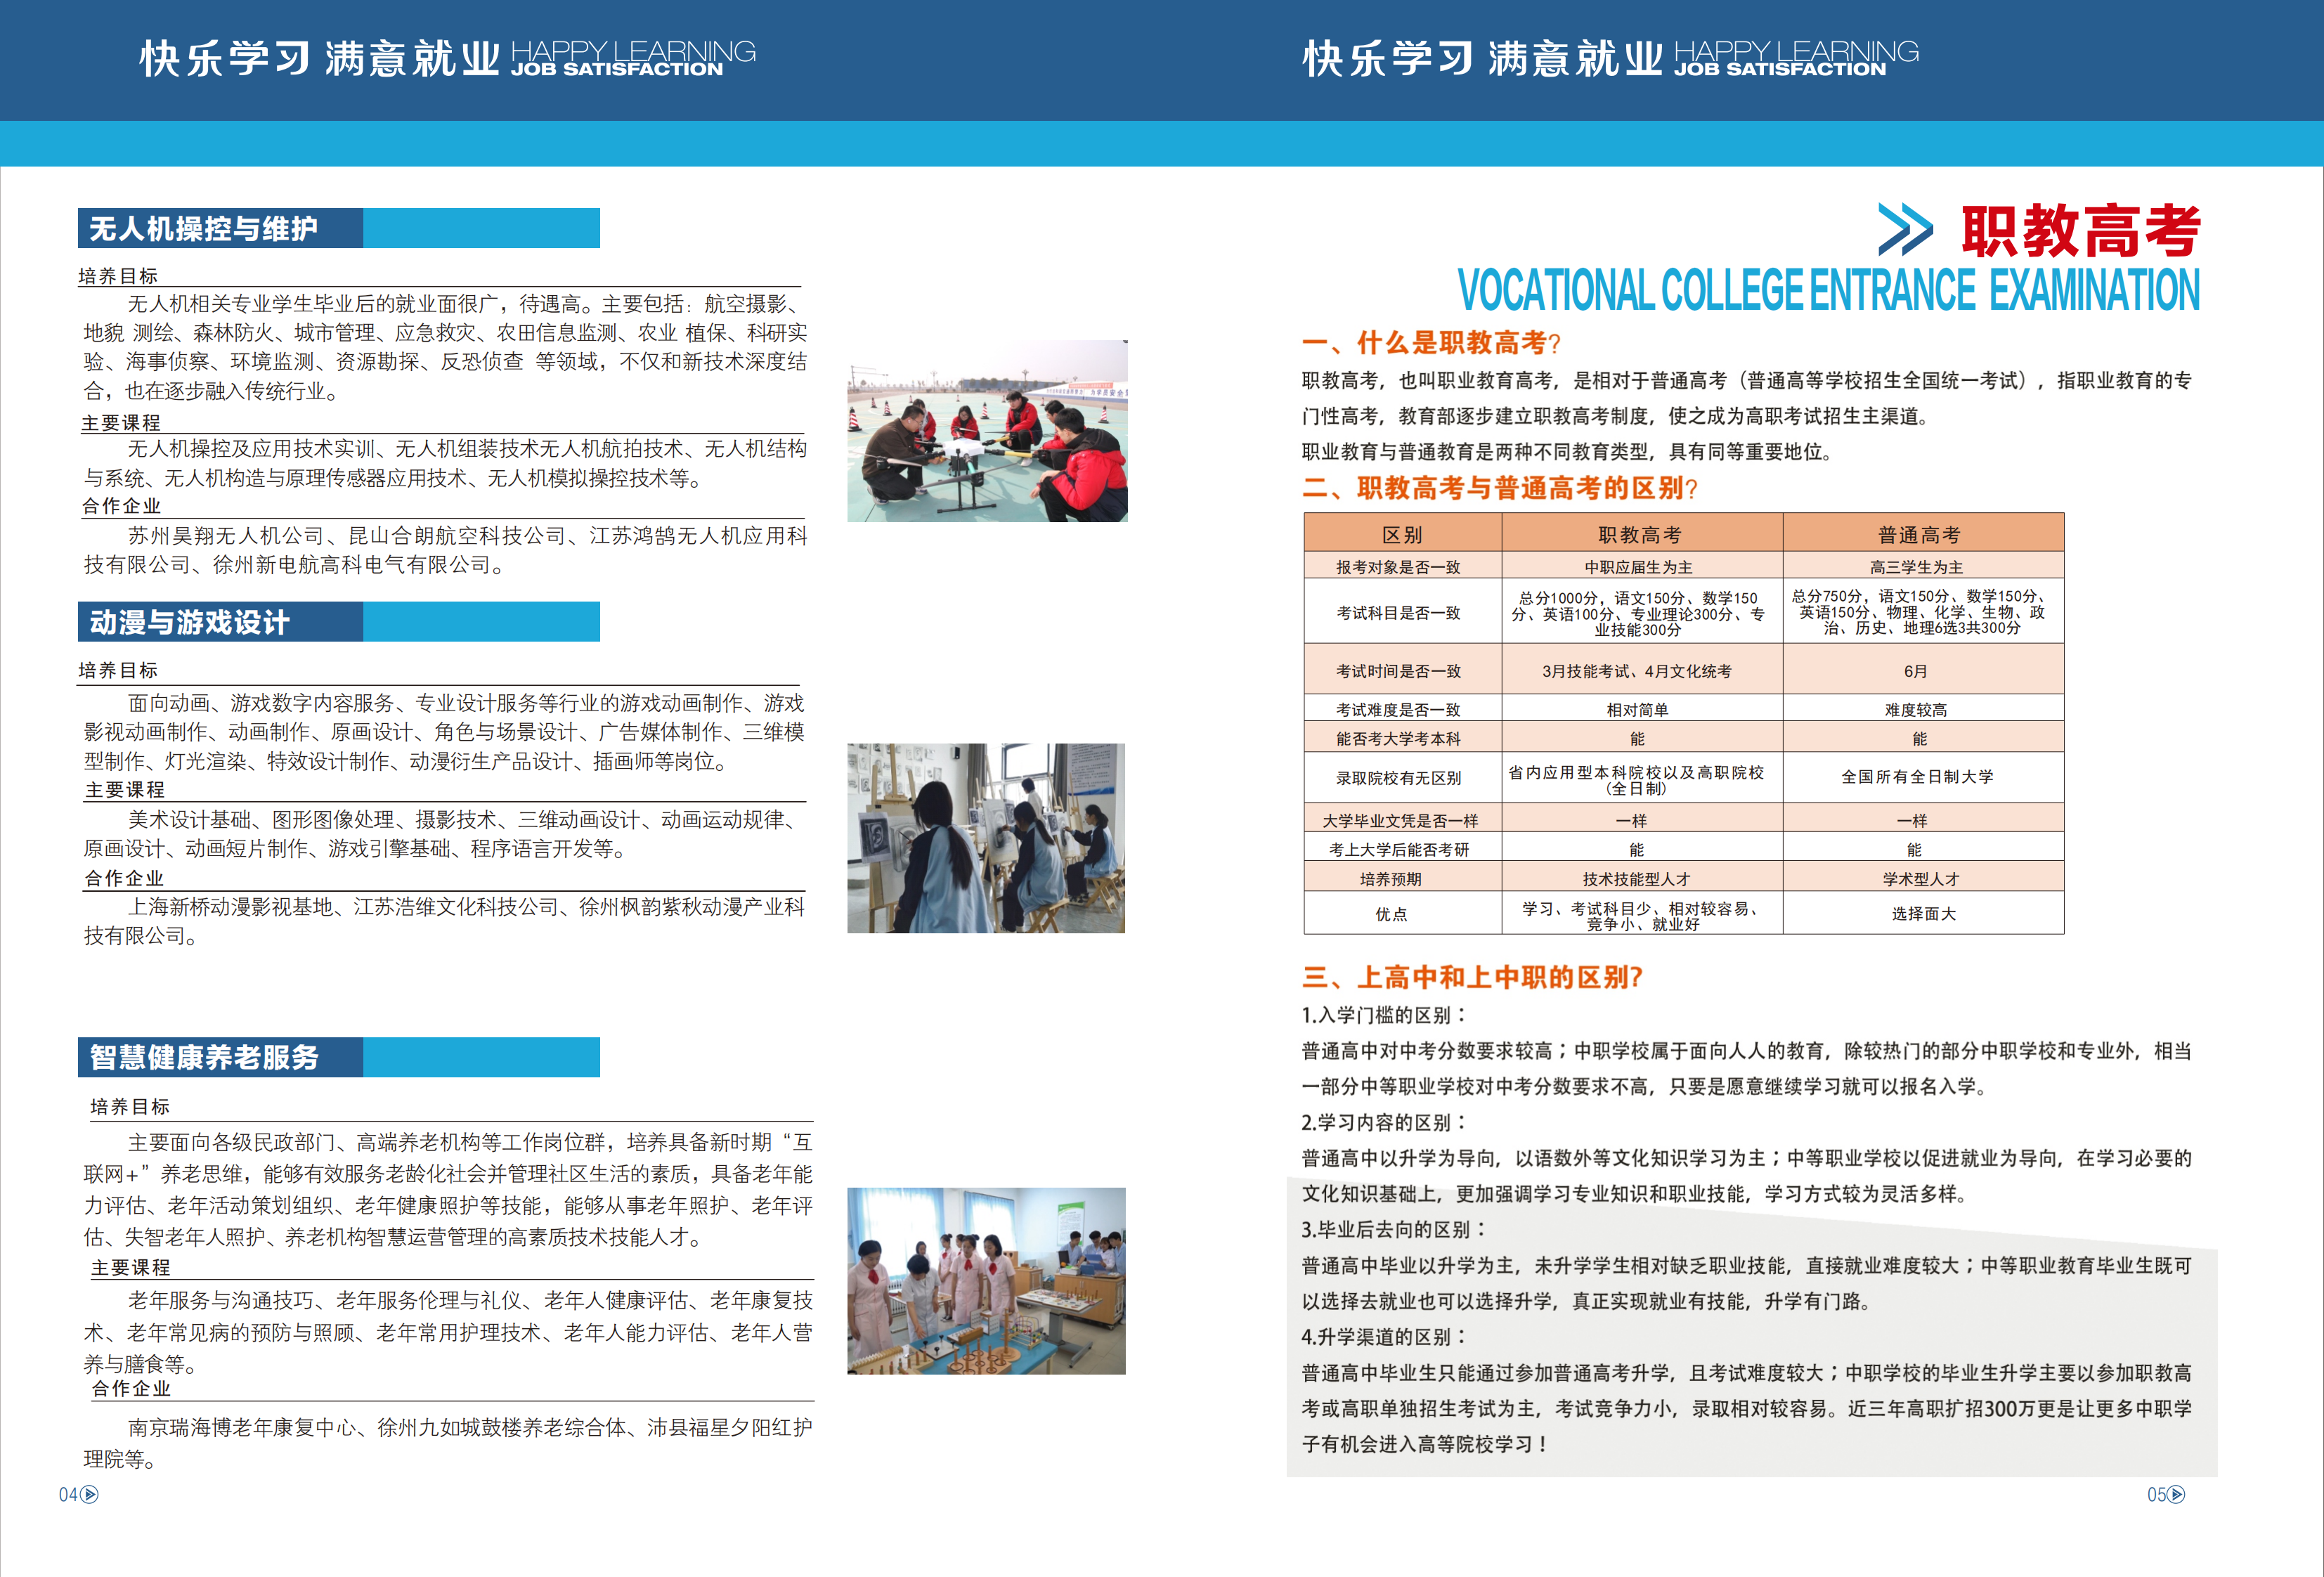Click page number 05
The height and width of the screenshot is (1577, 2324).
pos(2156,1494)
